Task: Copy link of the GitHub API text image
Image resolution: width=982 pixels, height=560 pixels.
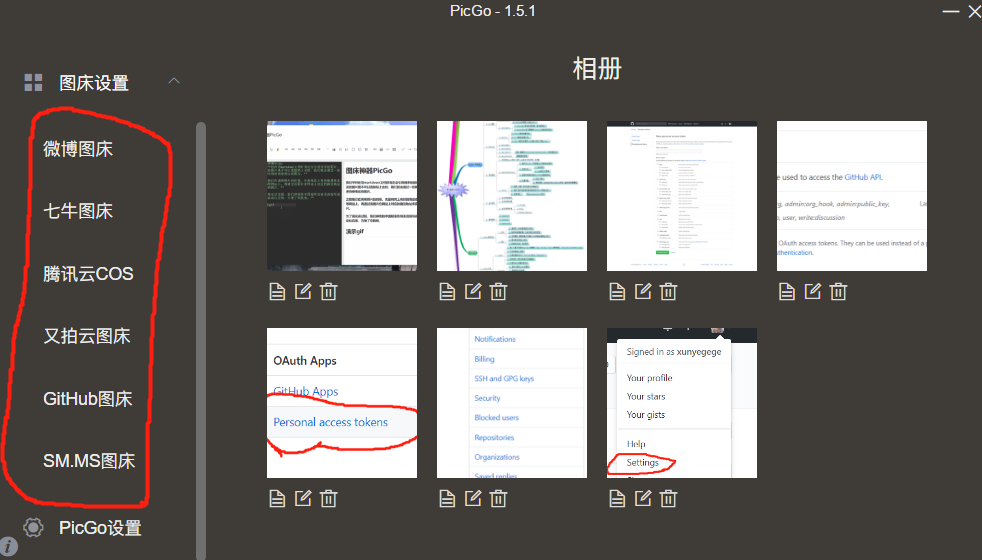Action: (787, 291)
